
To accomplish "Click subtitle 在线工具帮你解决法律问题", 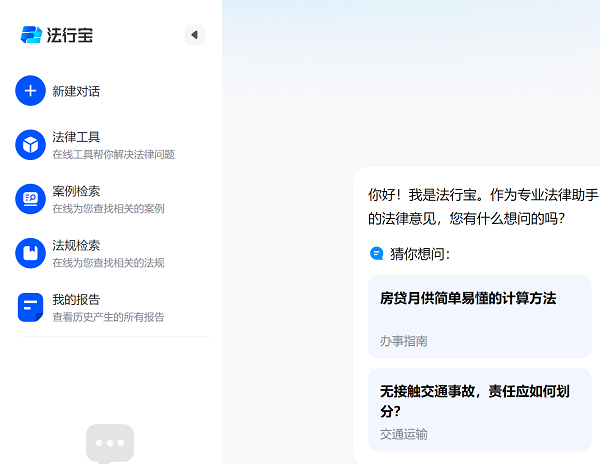I will pyautogui.click(x=114, y=155).
